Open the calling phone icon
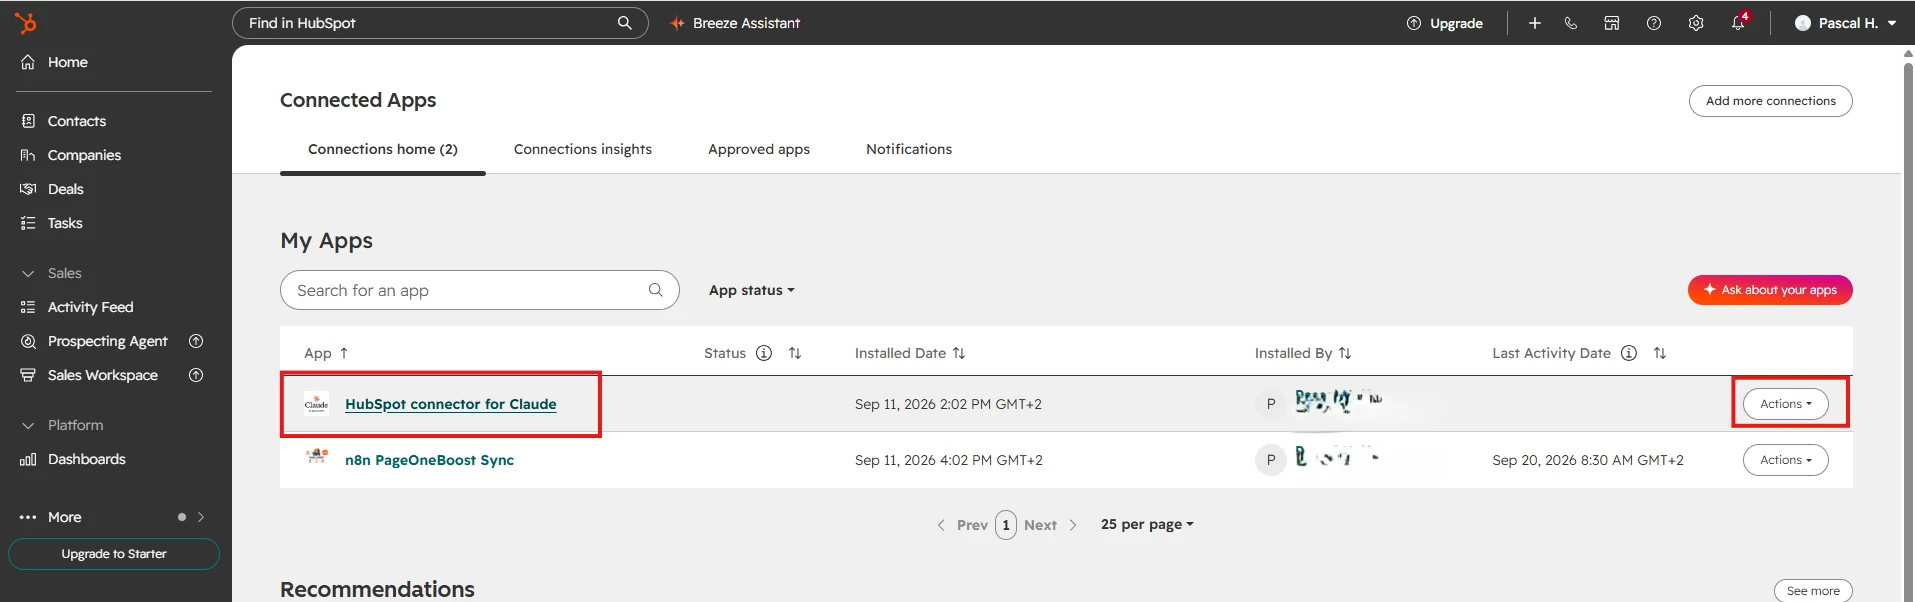The width and height of the screenshot is (1915, 602). pyautogui.click(x=1571, y=23)
